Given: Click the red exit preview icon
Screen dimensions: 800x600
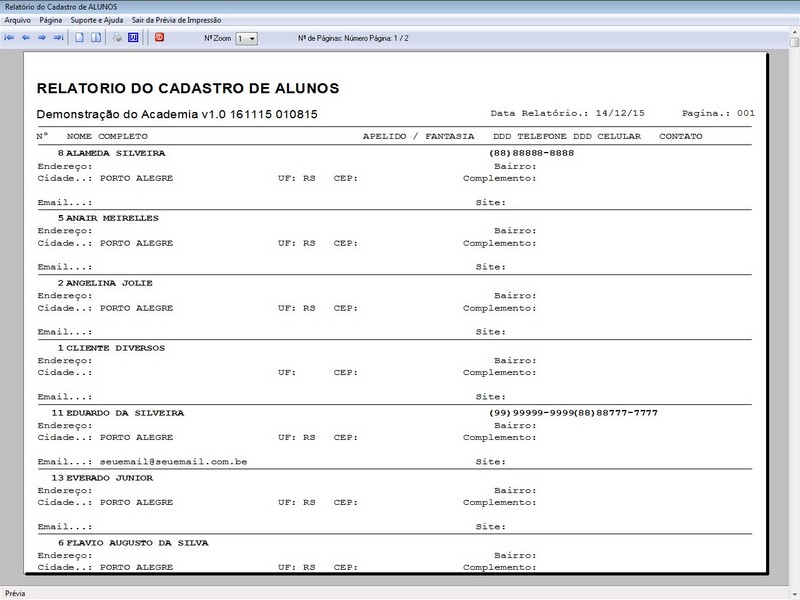Looking at the screenshot, I should click(160, 38).
